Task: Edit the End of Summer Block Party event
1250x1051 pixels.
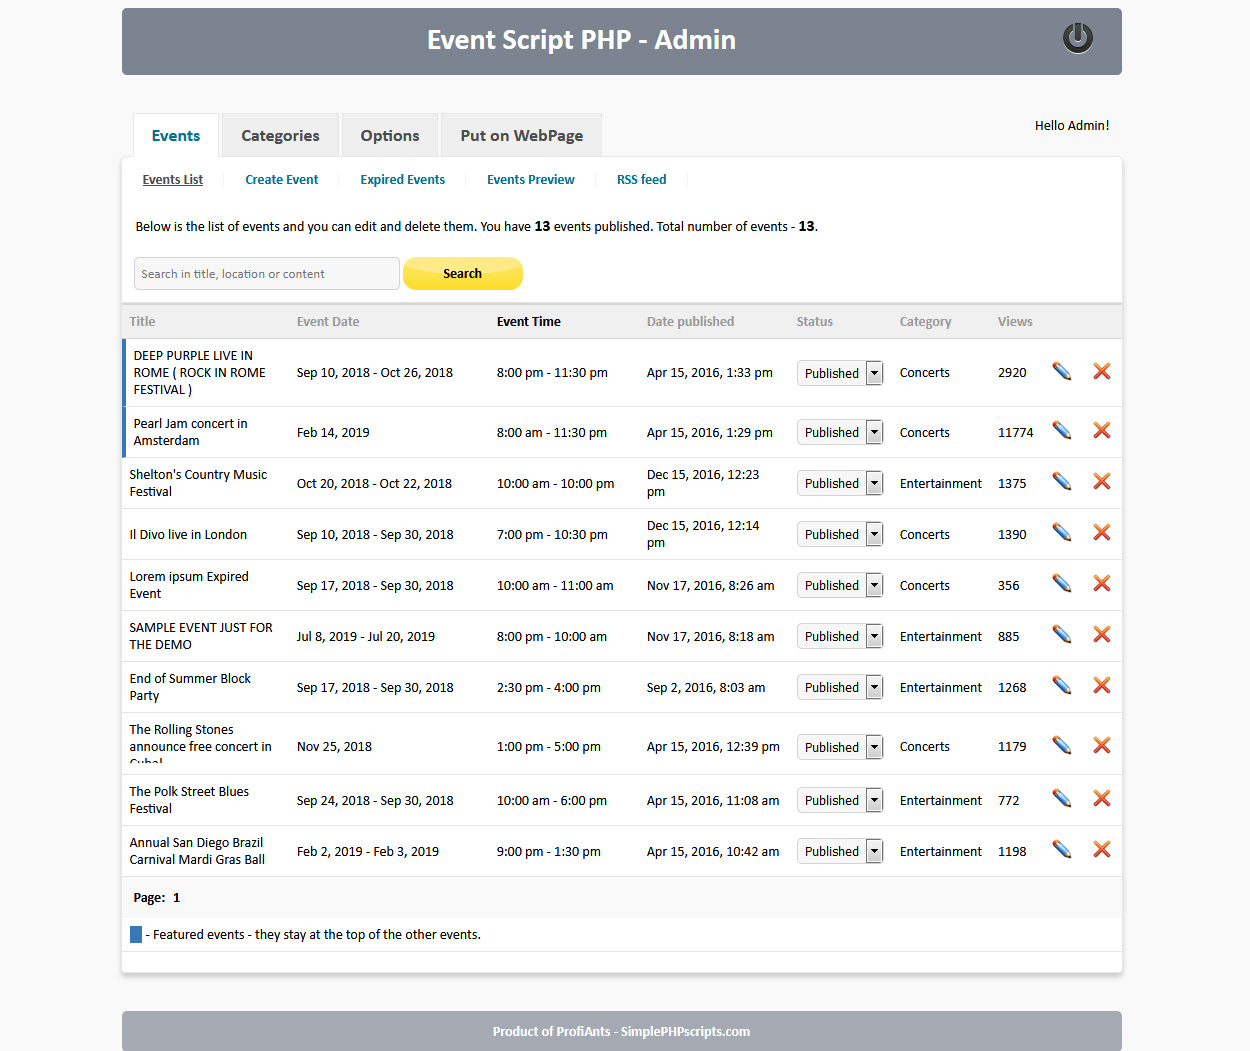Action: (1061, 685)
